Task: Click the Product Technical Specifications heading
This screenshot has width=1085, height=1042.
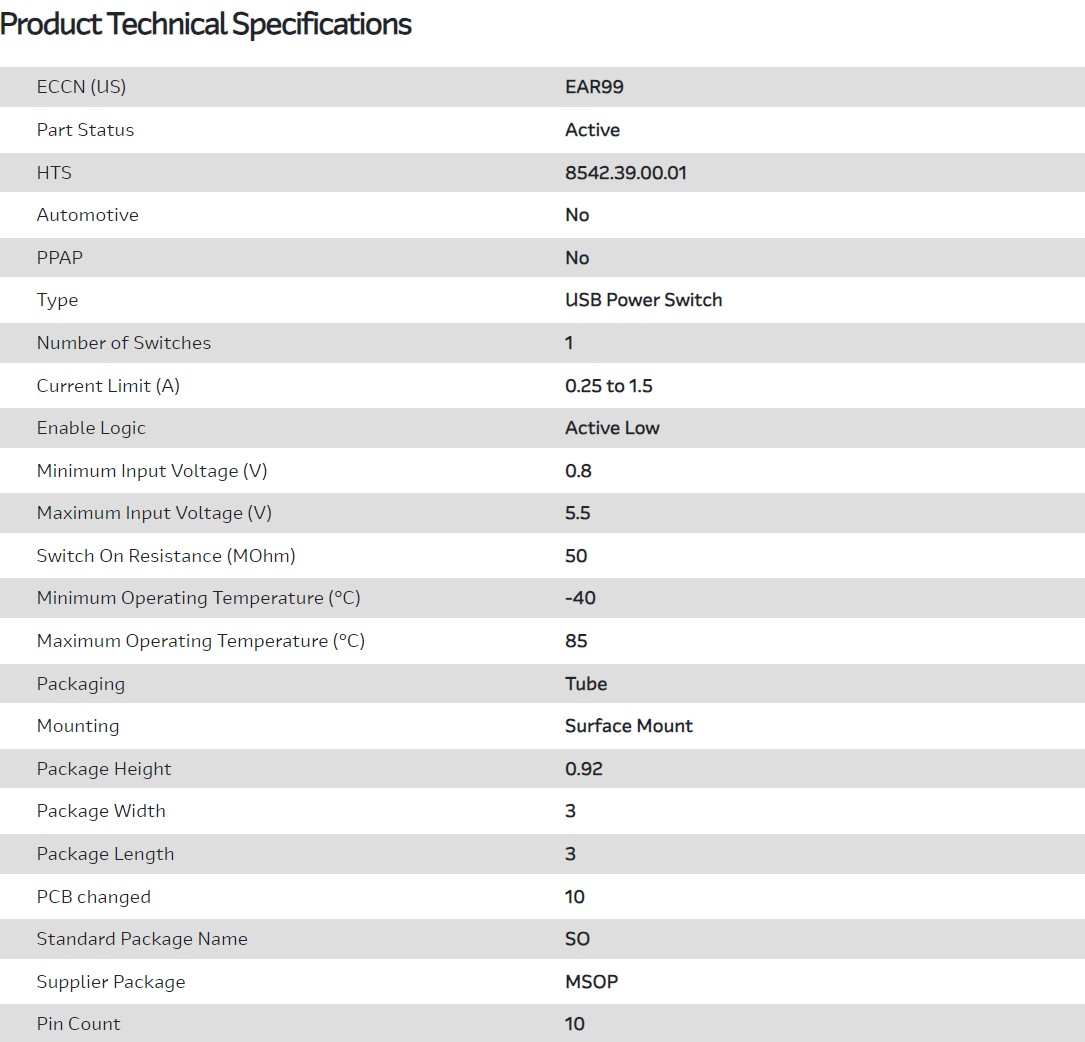Action: 206,24
